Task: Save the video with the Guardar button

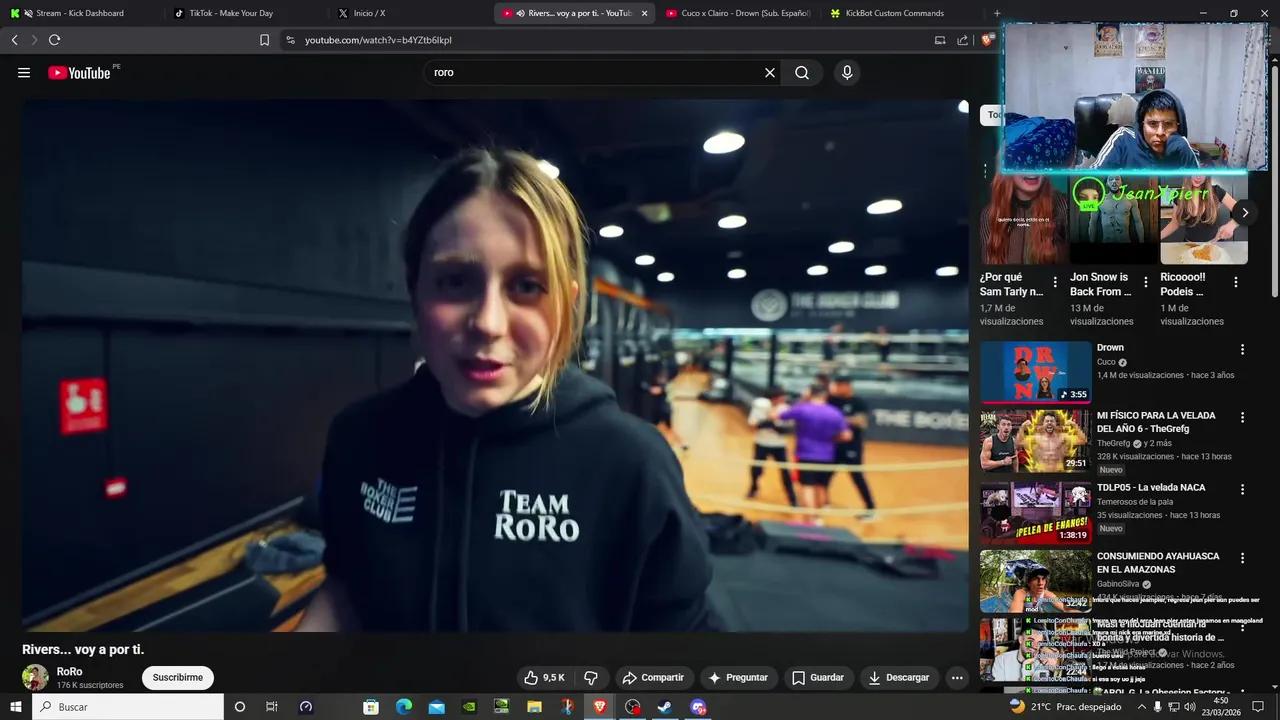Action: [818, 678]
